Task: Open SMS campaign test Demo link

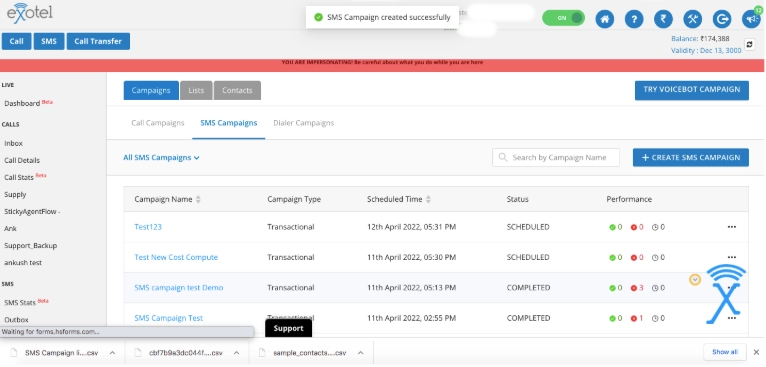Action: point(179,287)
